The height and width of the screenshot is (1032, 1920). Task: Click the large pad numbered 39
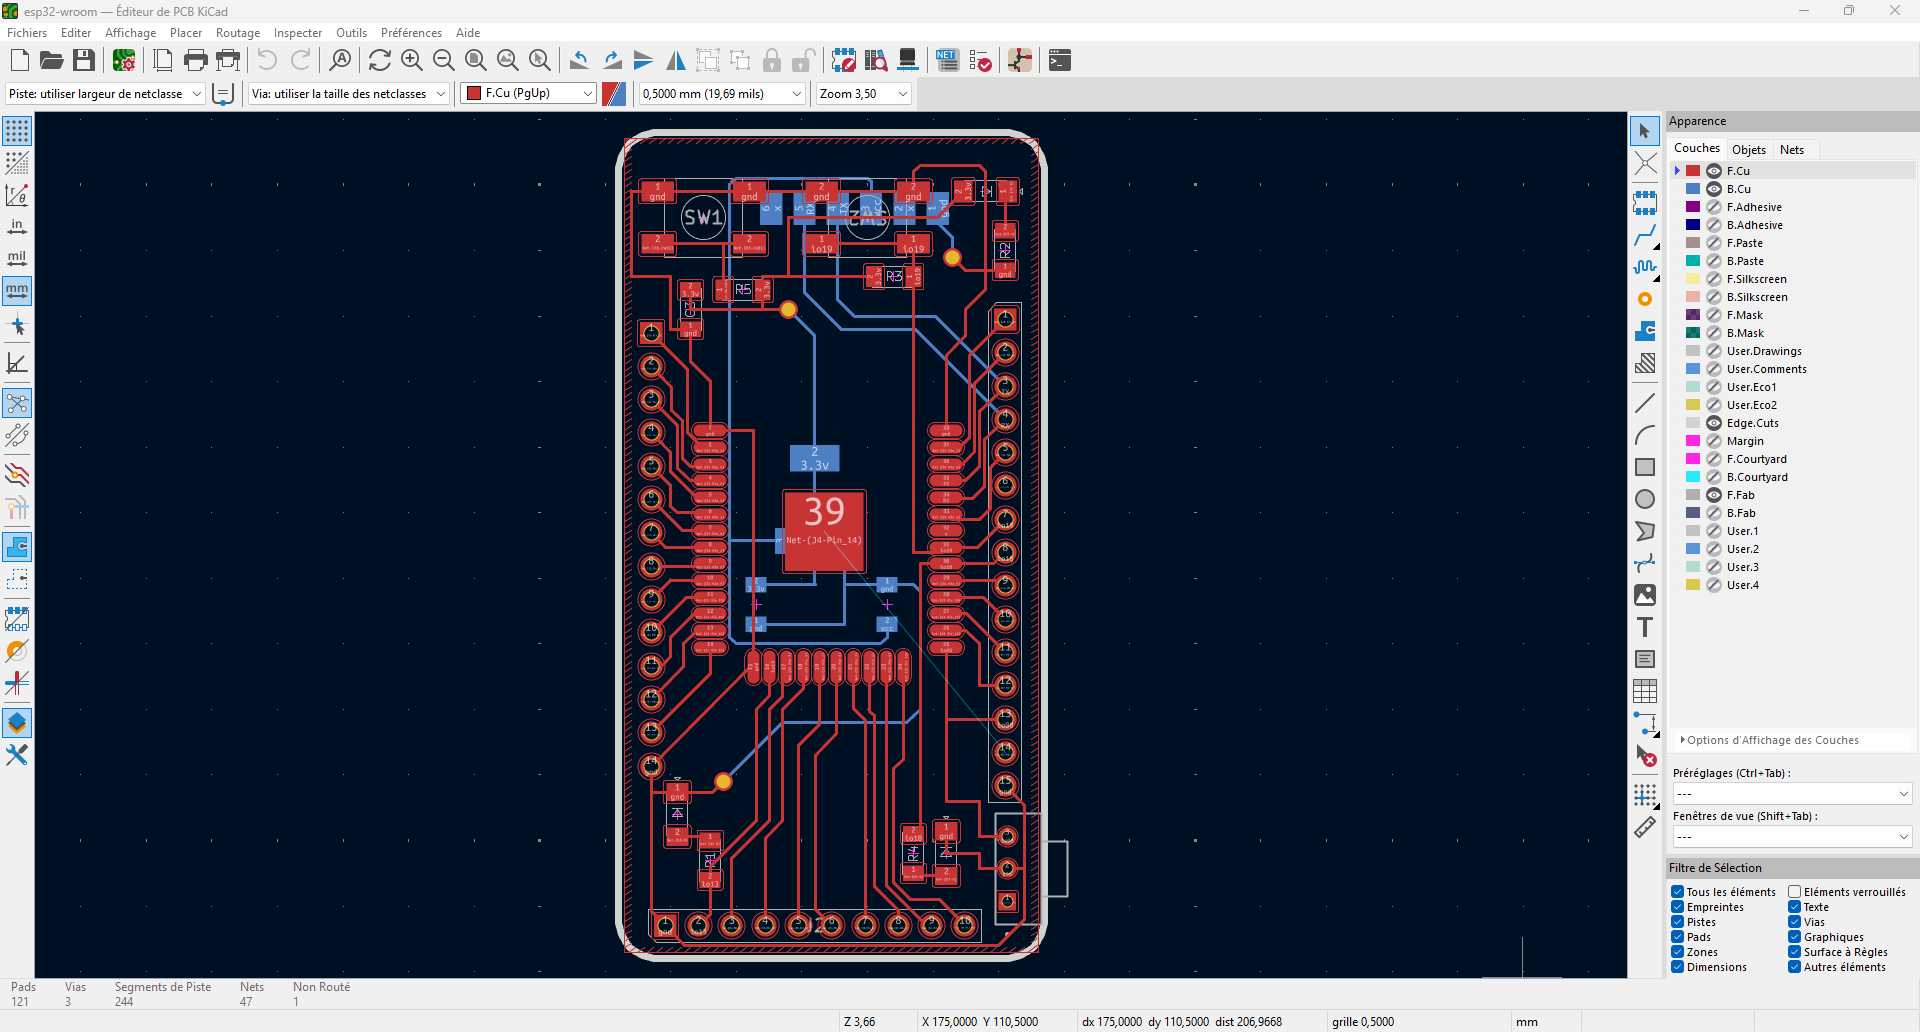[824, 531]
